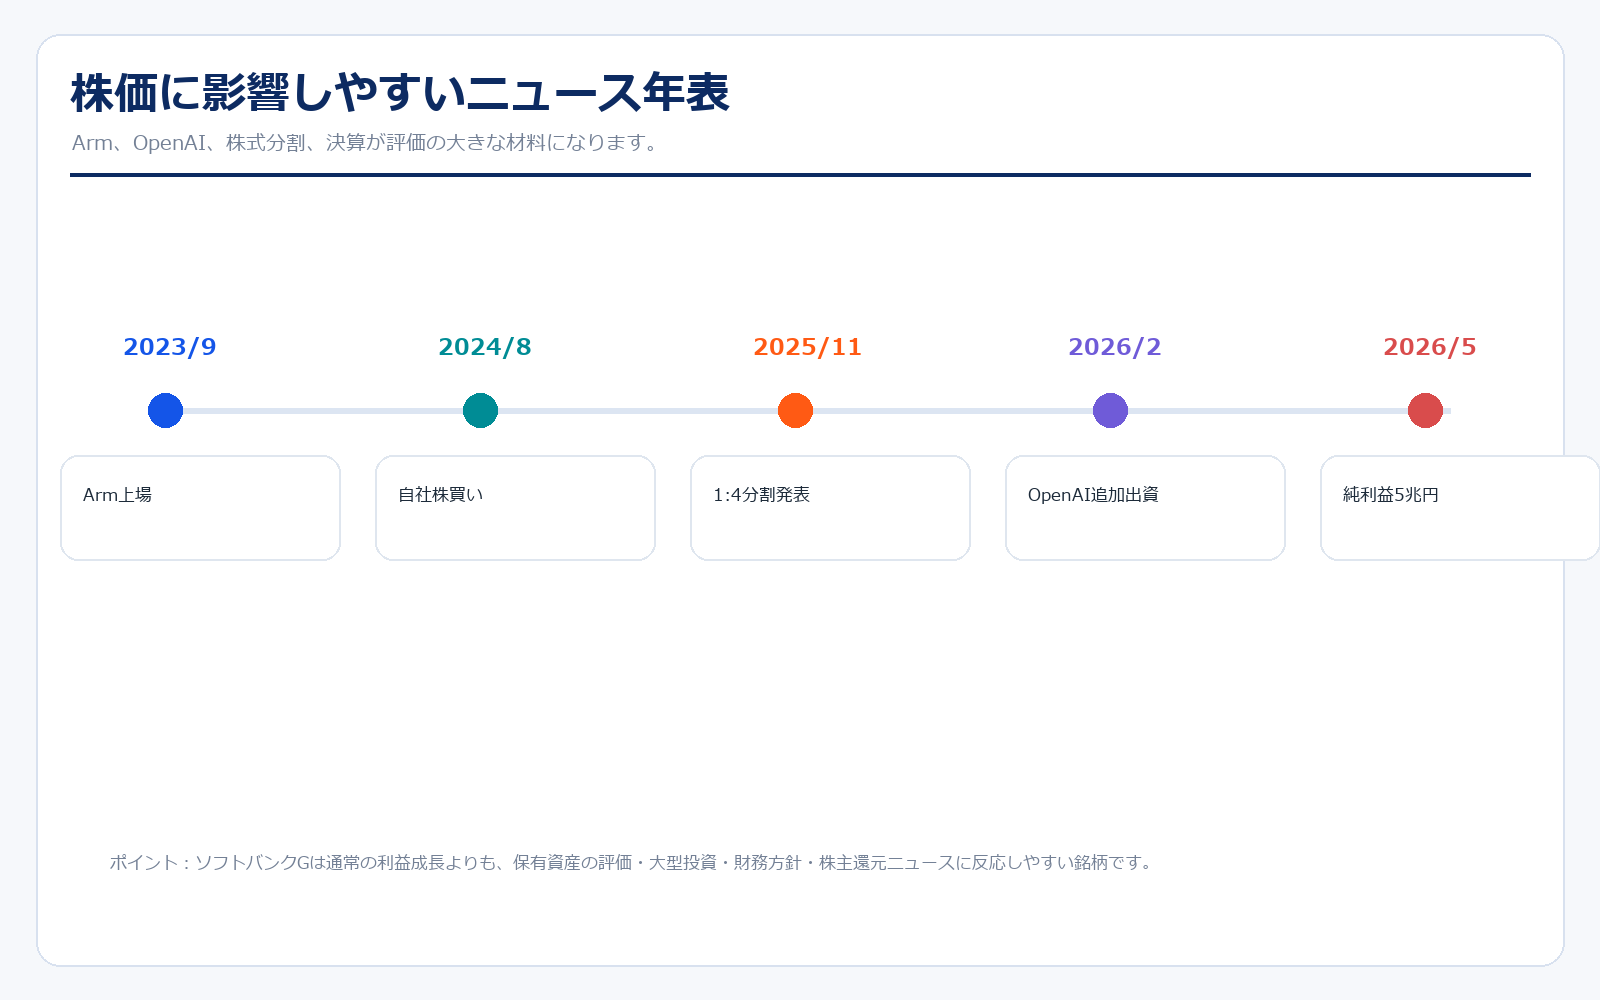Click the teal 2024/8 timeline dot

[x=480, y=410]
